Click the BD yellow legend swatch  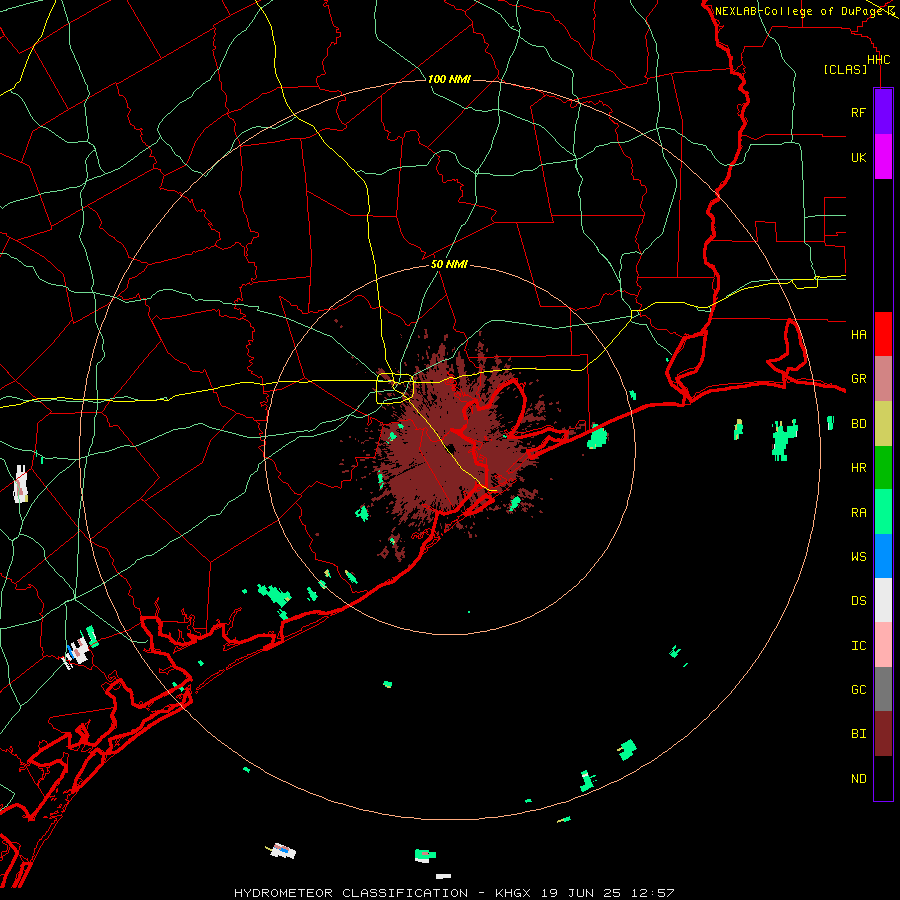883,423
